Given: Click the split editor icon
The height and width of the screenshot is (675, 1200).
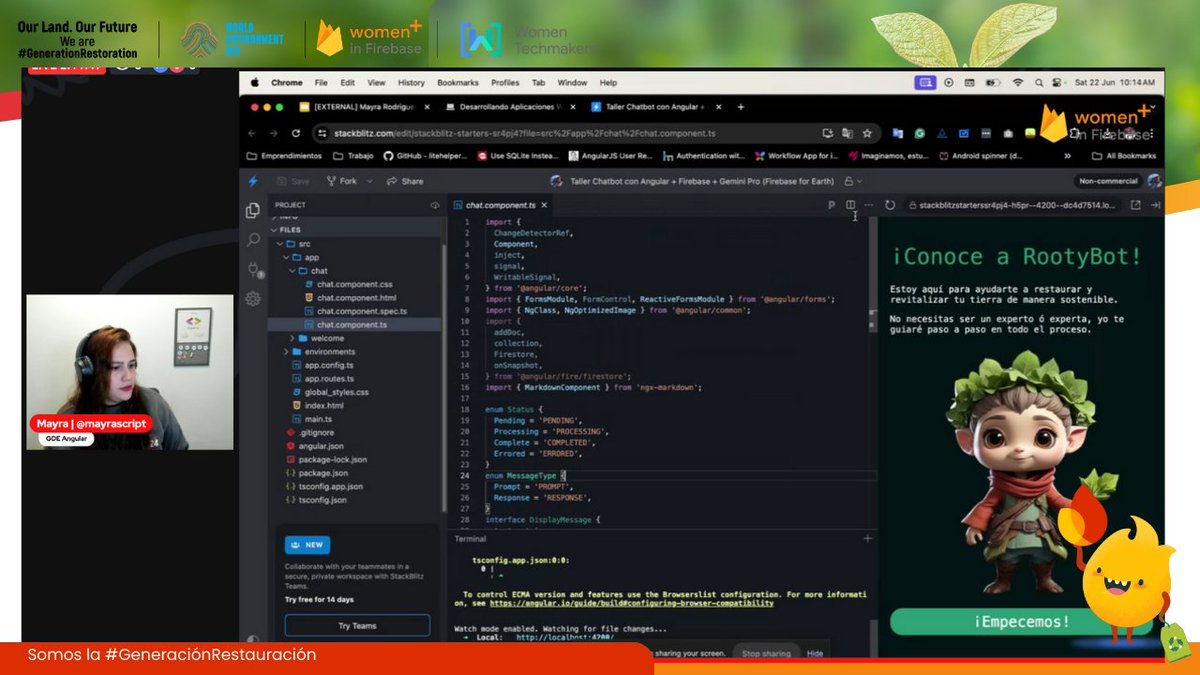Looking at the screenshot, I should (x=850, y=205).
